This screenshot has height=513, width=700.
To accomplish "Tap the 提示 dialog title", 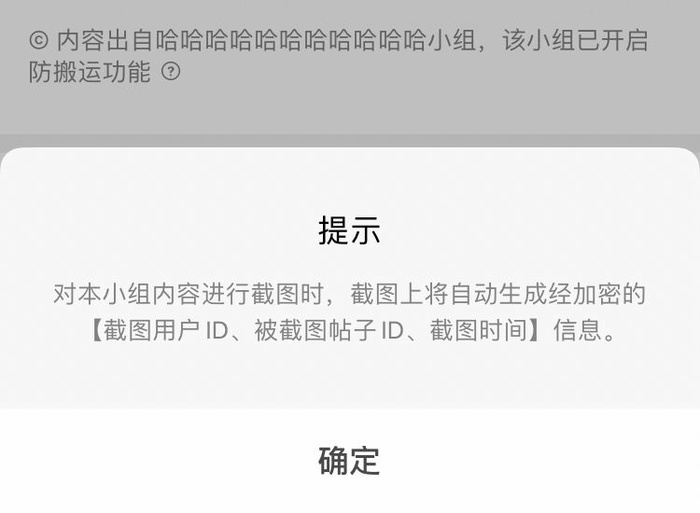I will (x=349, y=230).
